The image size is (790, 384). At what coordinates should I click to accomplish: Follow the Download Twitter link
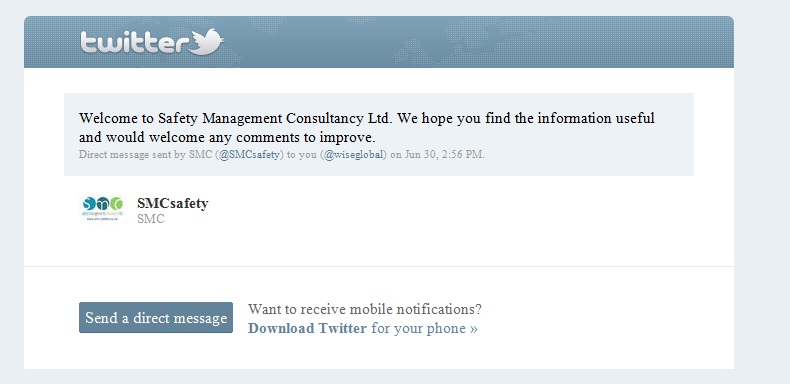[x=307, y=329]
